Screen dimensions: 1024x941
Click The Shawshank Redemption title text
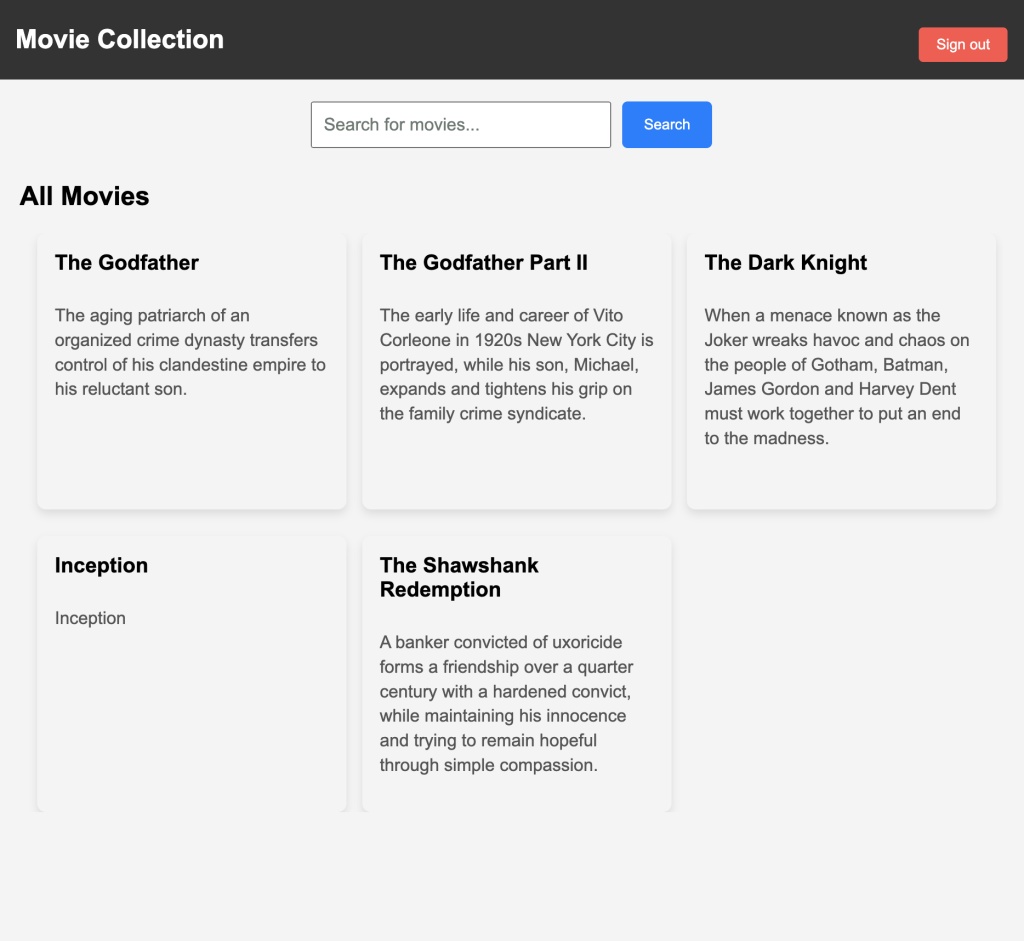point(459,577)
